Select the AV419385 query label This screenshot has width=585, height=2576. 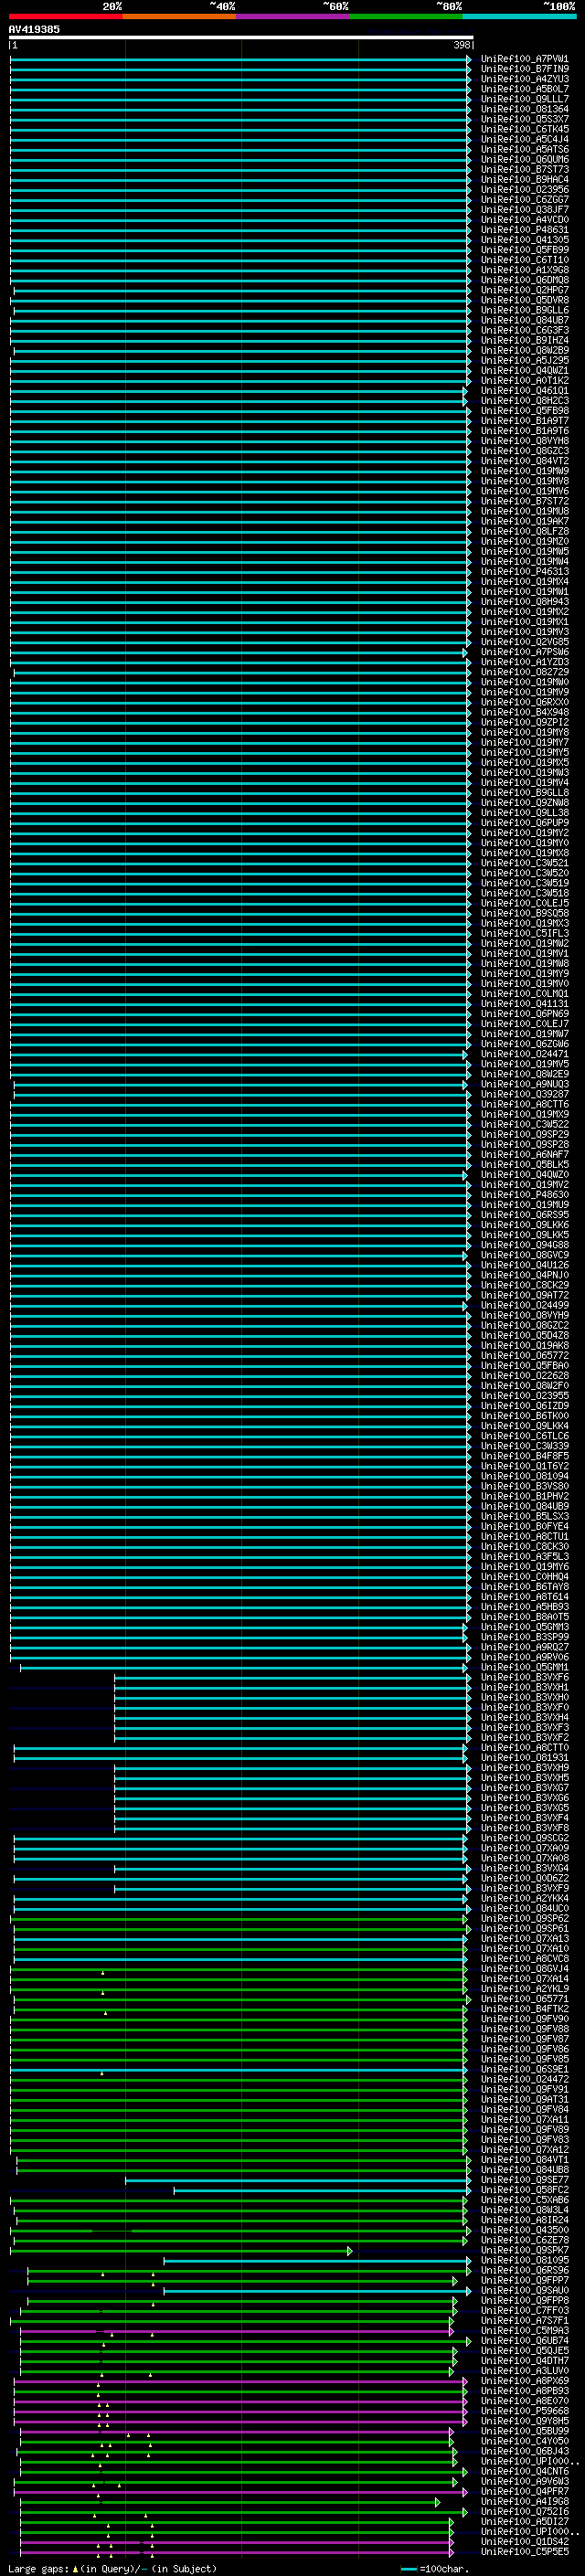click(34, 29)
